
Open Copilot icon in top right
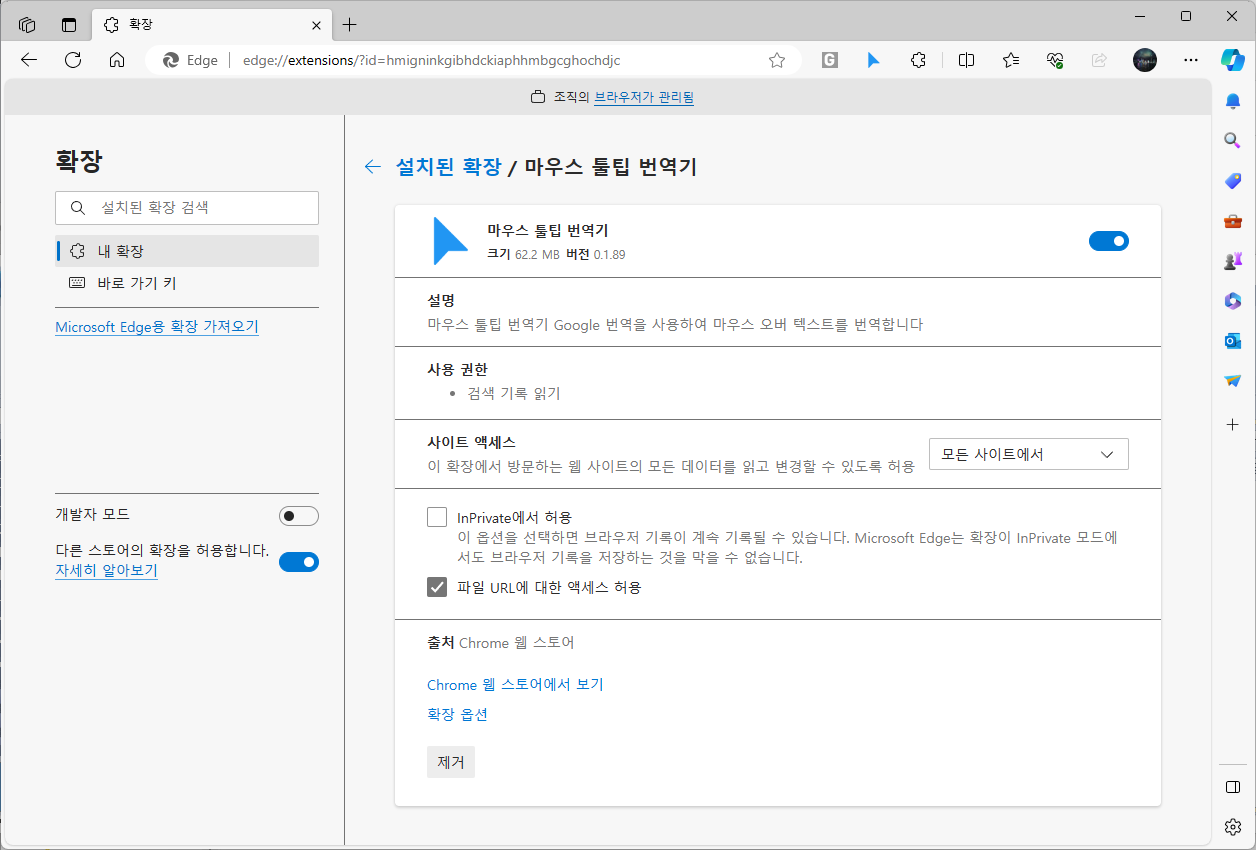pyautogui.click(x=1232, y=60)
